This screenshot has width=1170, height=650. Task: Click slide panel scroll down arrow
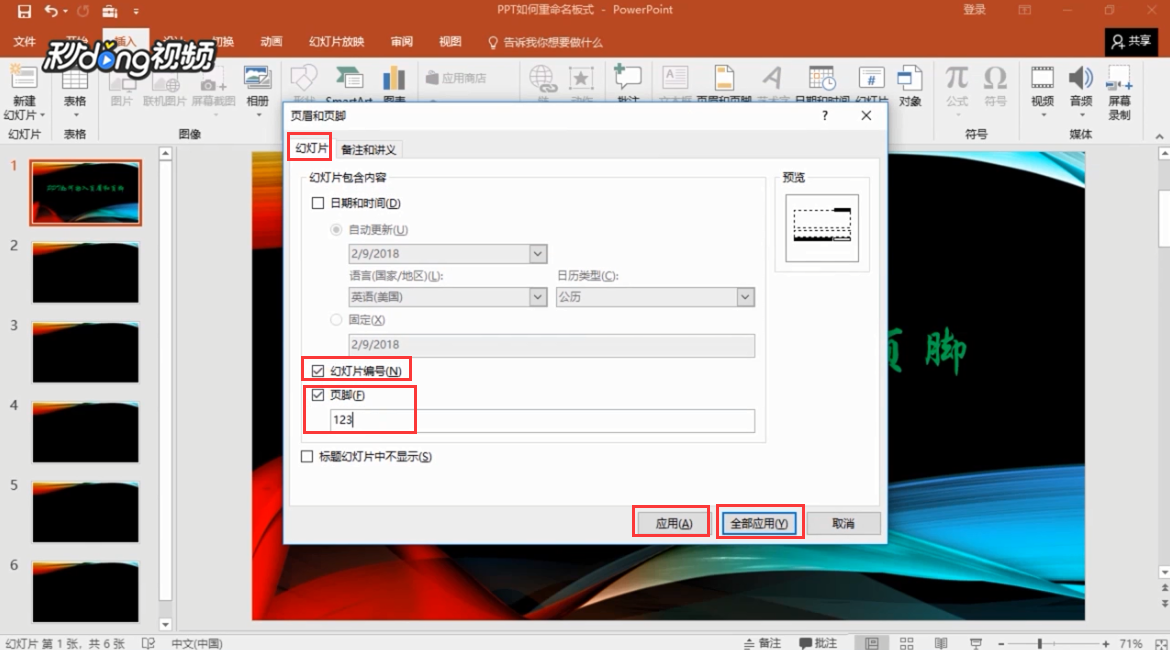pyautogui.click(x=166, y=625)
